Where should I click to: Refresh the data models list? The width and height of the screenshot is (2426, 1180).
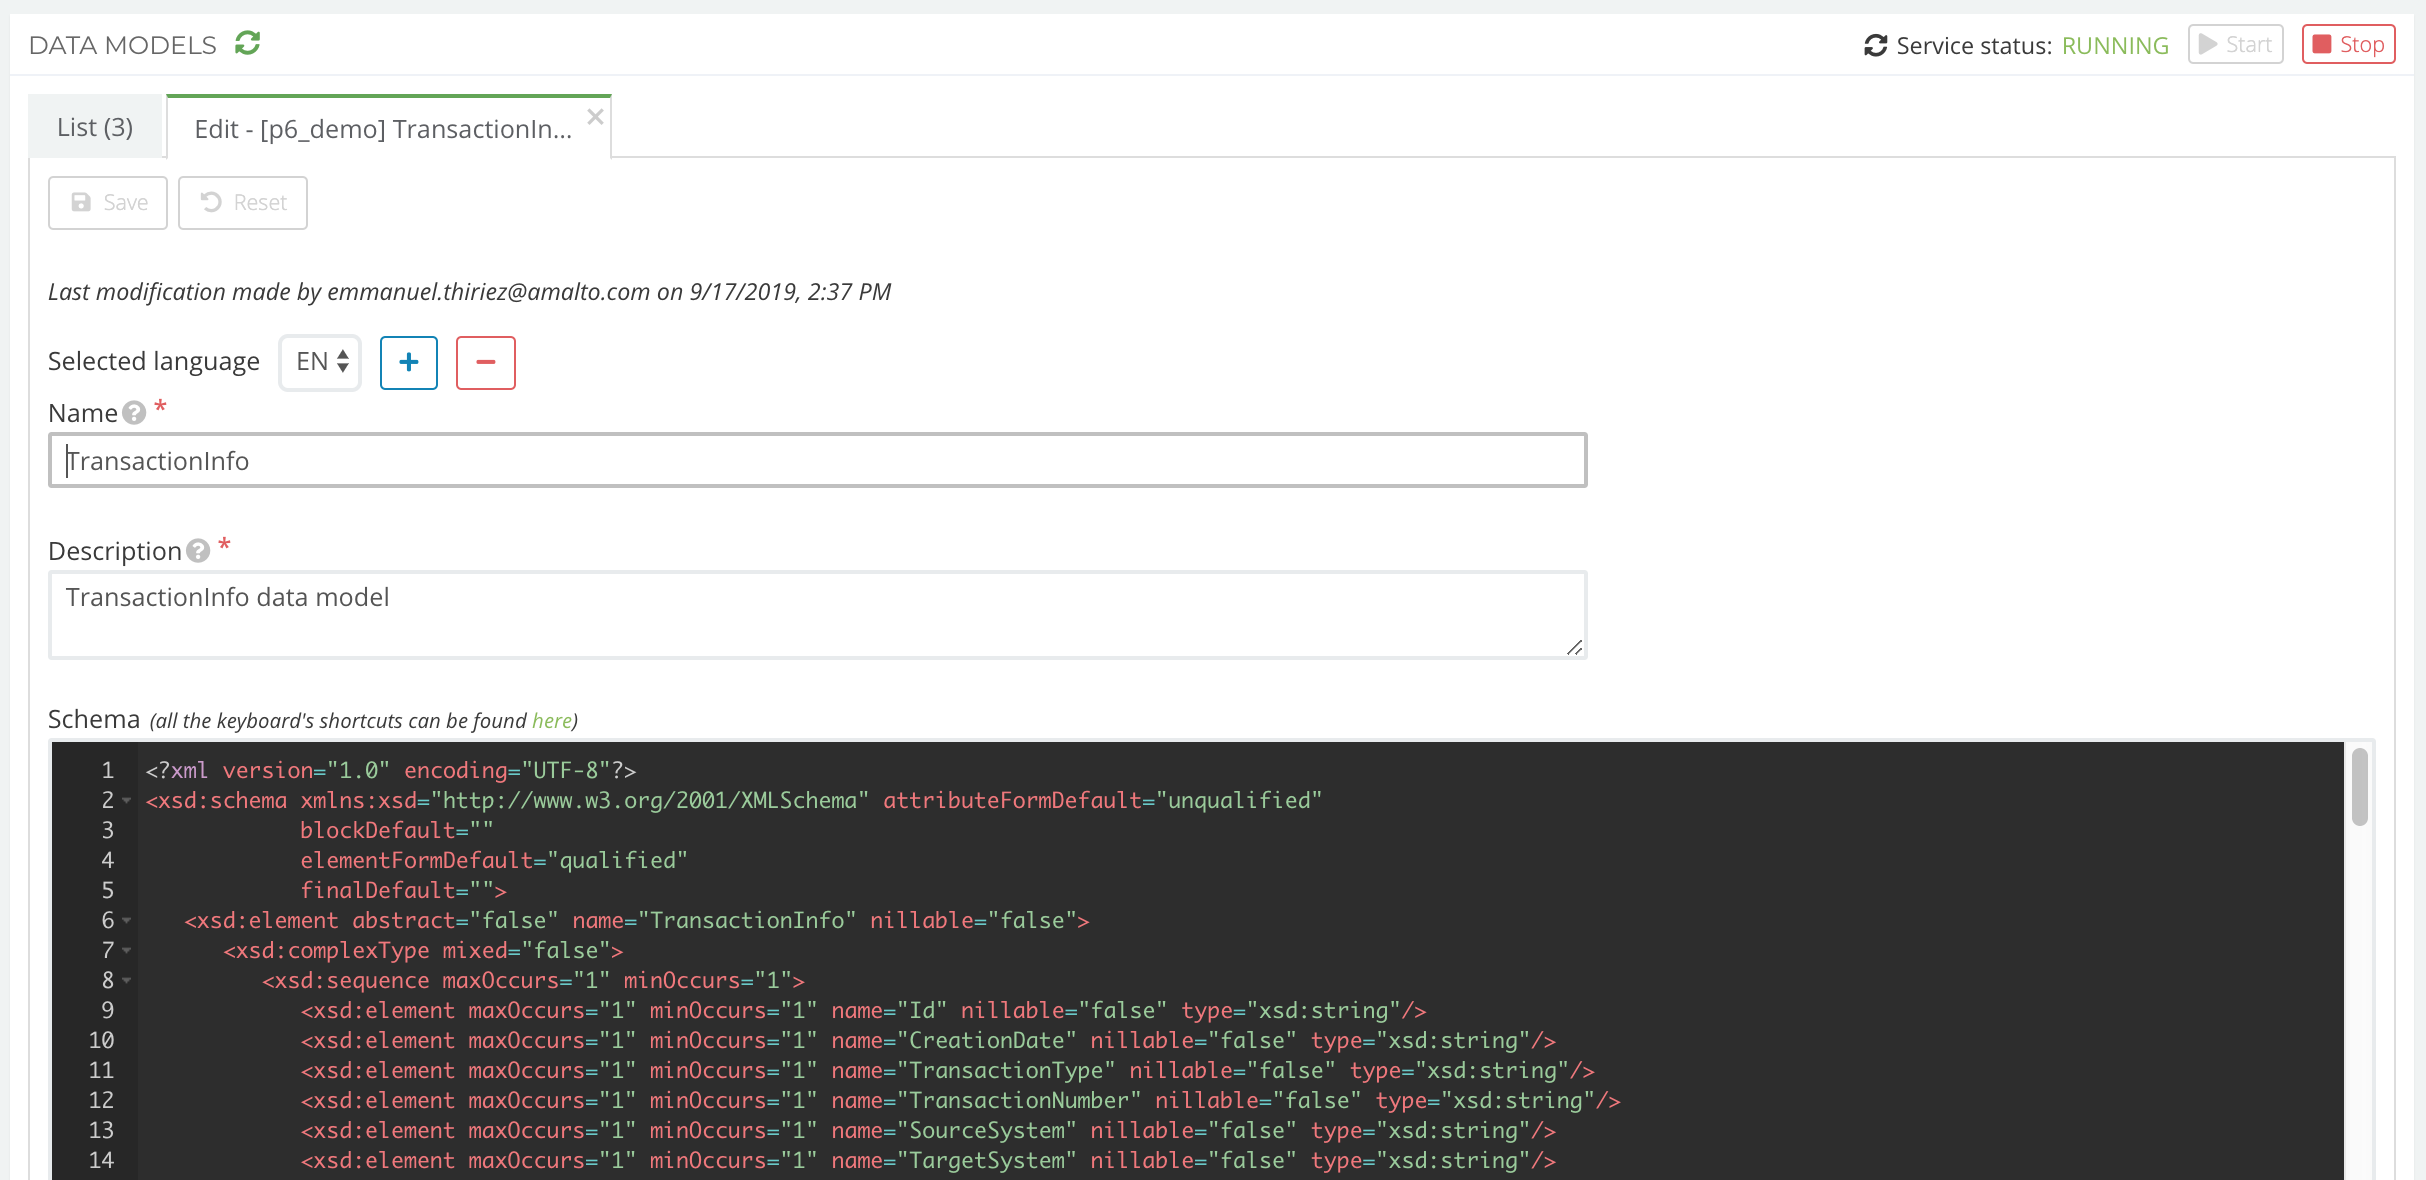tap(249, 43)
